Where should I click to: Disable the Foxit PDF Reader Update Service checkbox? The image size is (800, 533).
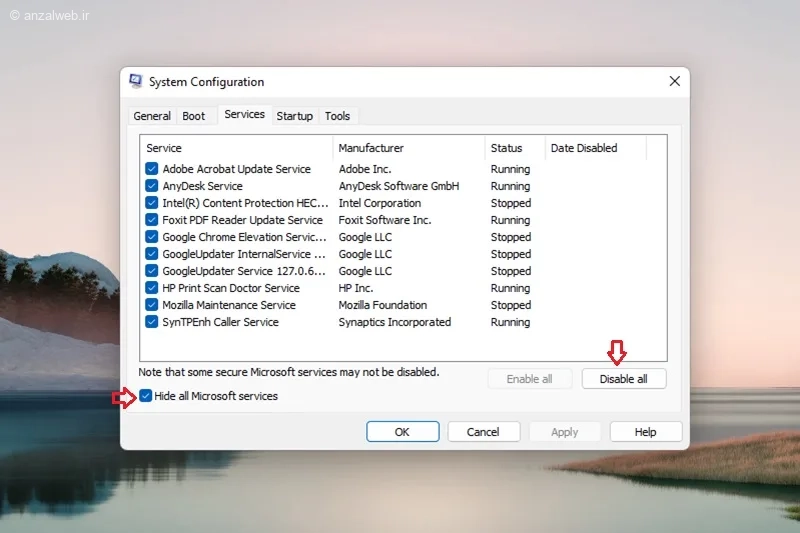[x=152, y=220]
